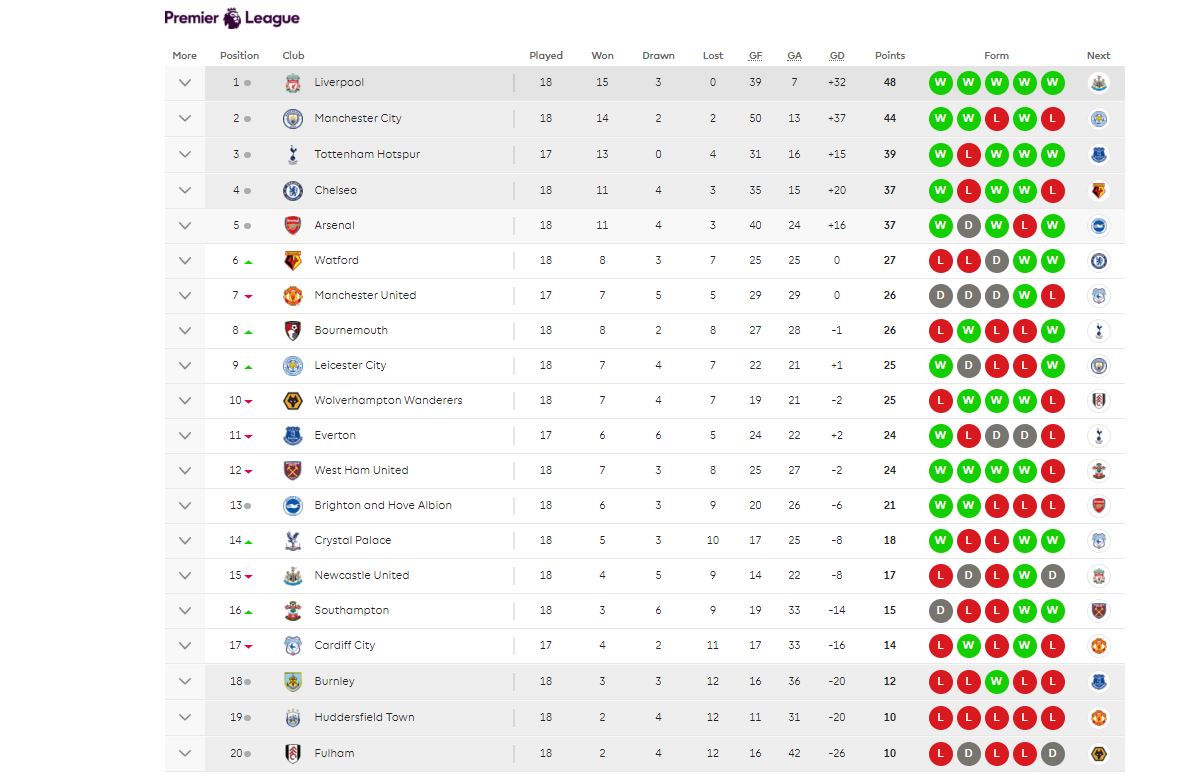Click Chelsea's next opponent badge
This screenshot has height=783, width=1197.
(x=1098, y=190)
